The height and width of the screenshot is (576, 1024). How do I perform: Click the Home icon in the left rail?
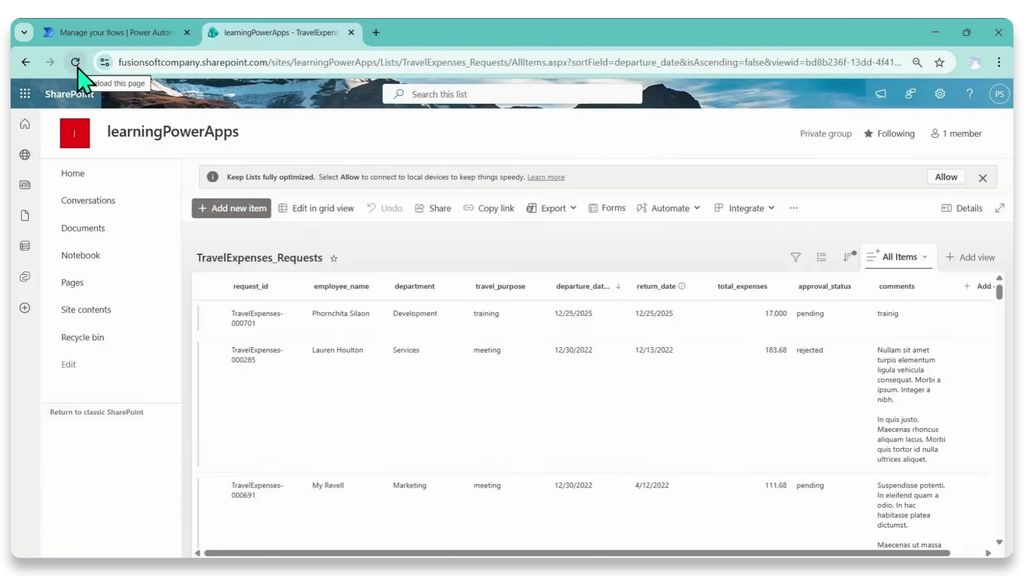coord(25,124)
